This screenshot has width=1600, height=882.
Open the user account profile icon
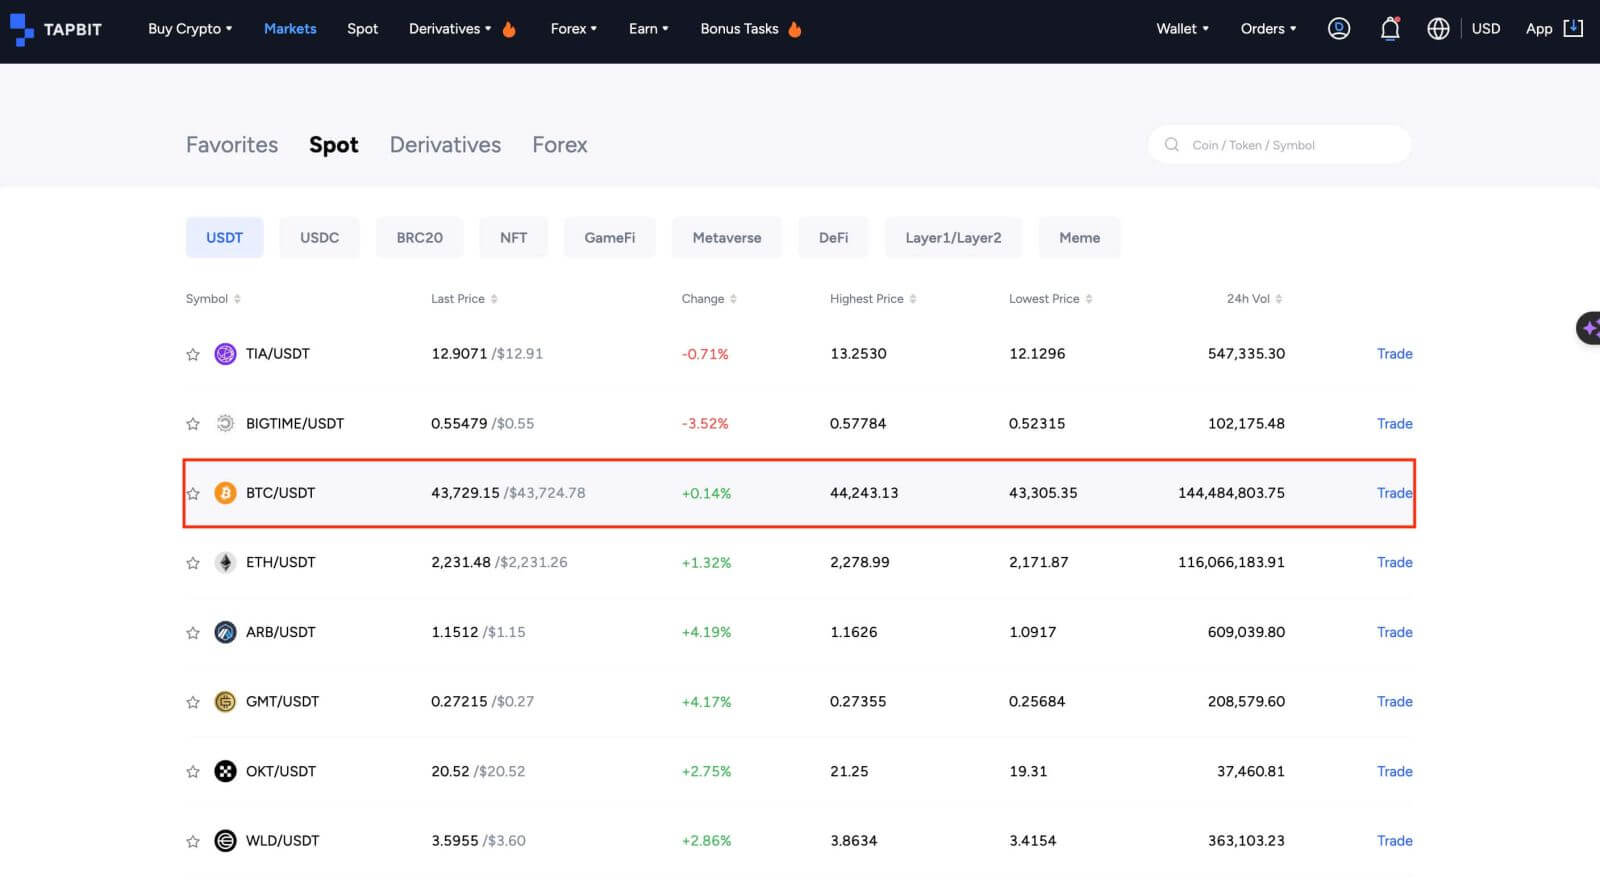pyautogui.click(x=1338, y=29)
